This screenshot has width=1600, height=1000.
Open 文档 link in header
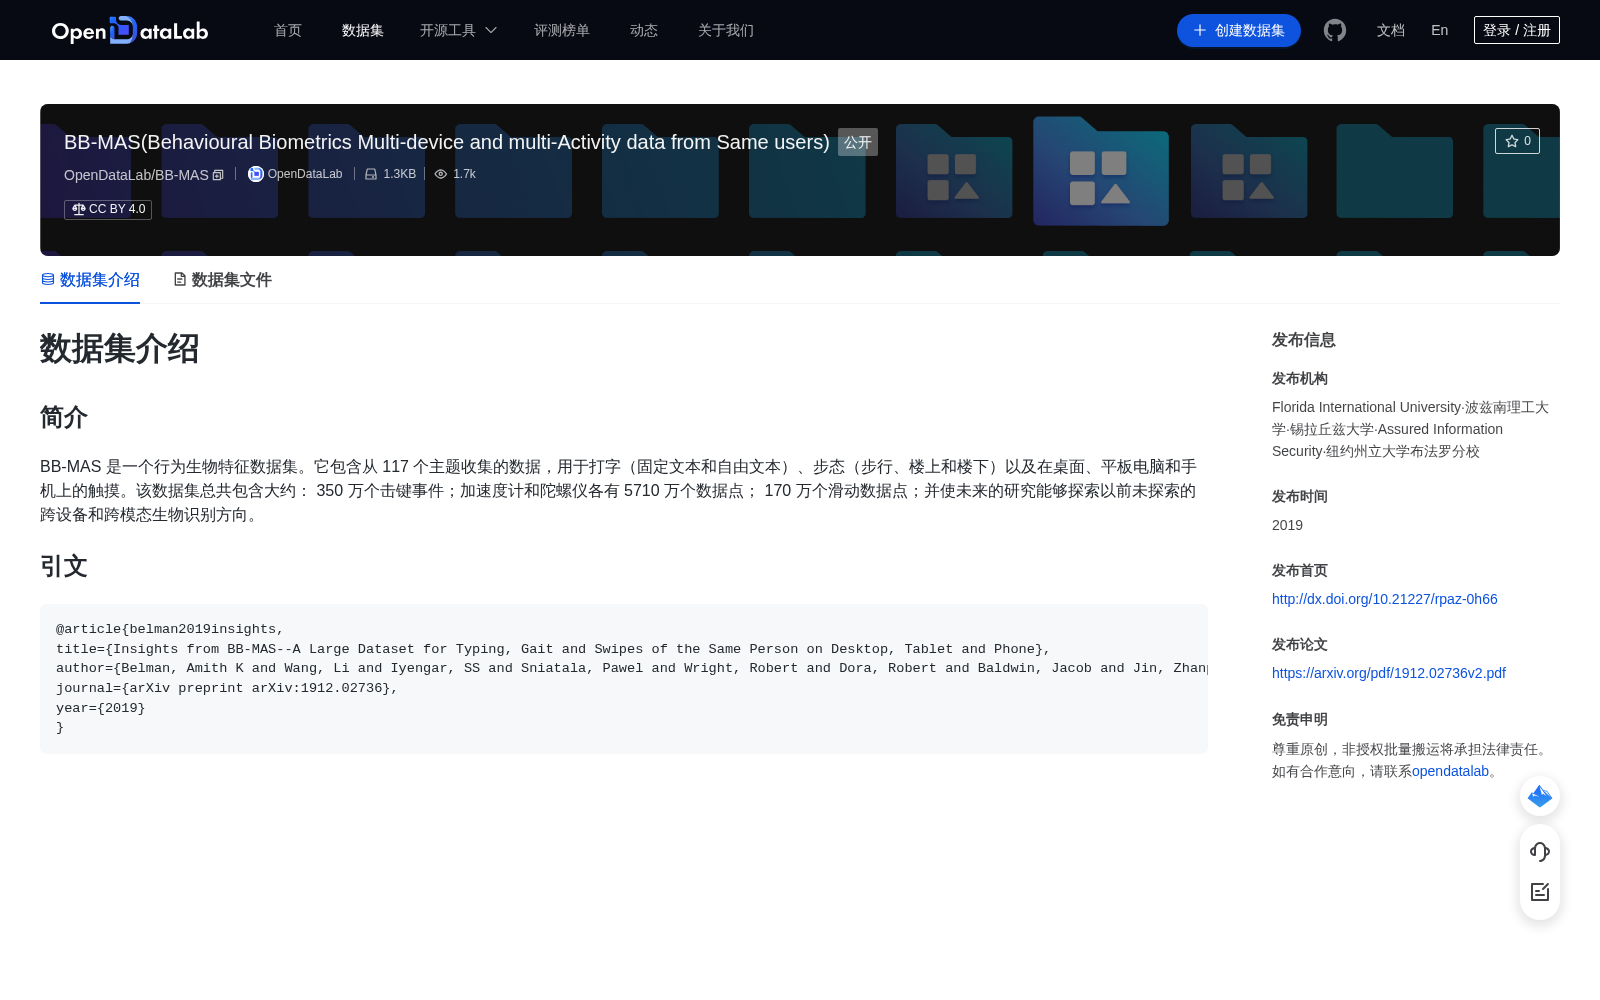1391,31
